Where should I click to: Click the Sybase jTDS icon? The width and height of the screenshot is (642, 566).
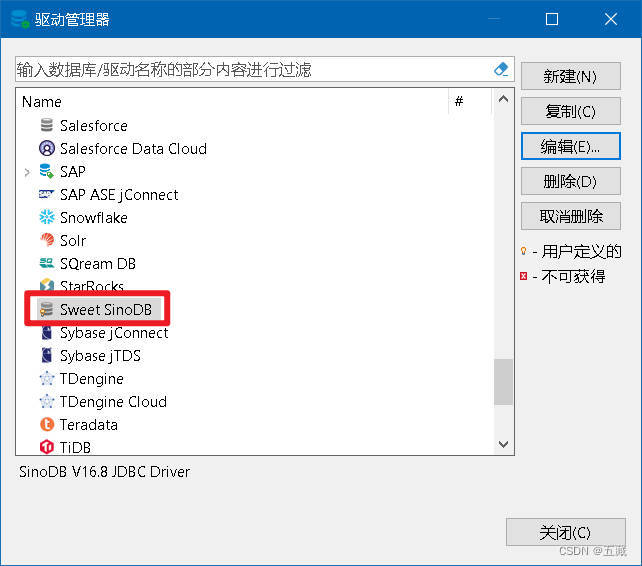pos(47,355)
